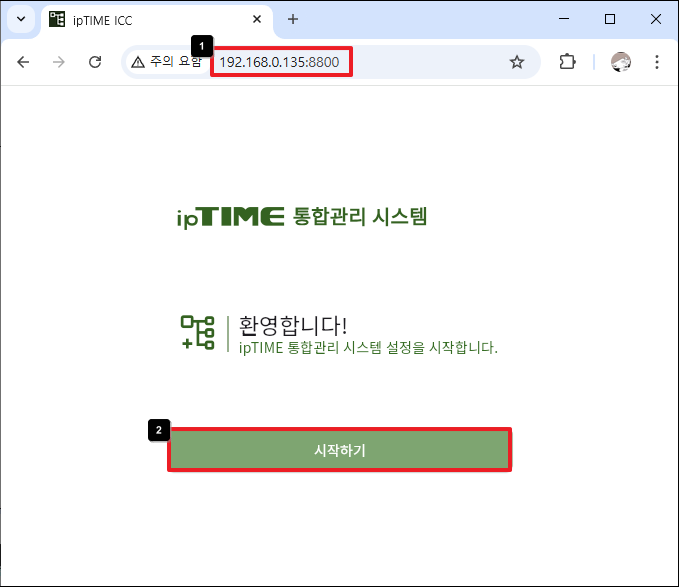The image size is (679, 587).
Task: Minimize the Chrome window
Action: (563, 19)
